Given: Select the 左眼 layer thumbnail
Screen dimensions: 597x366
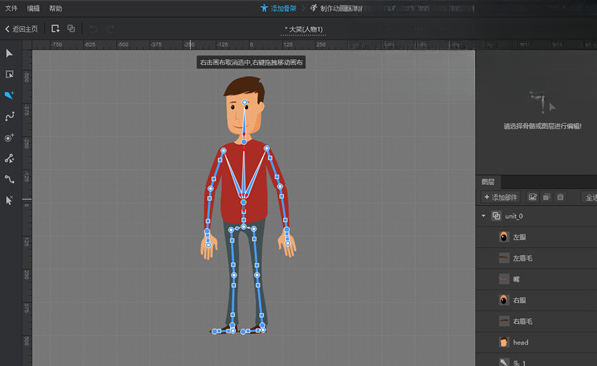Looking at the screenshot, I should point(504,237).
